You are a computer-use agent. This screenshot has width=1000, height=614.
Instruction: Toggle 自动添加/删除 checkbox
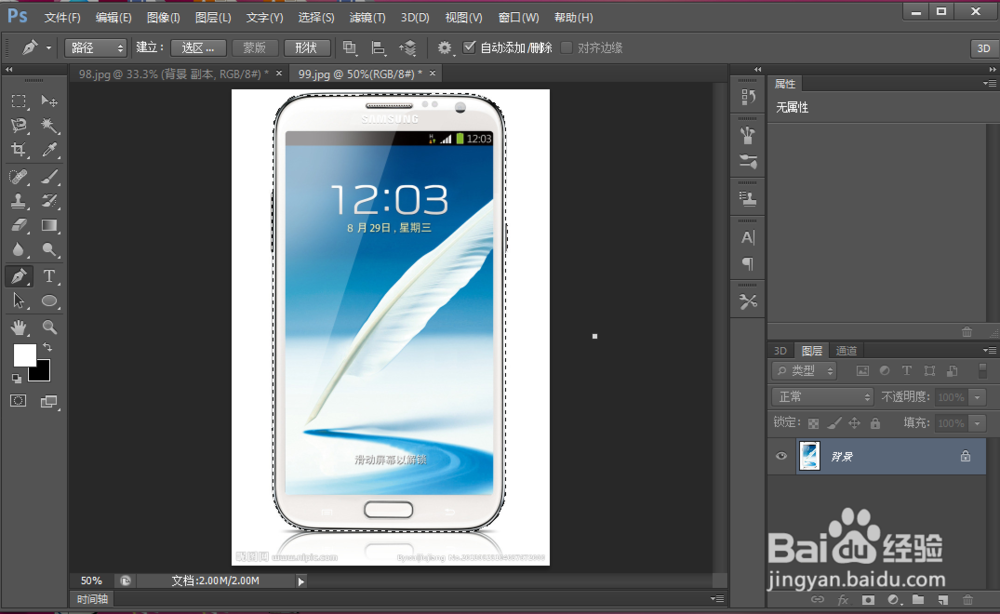coord(469,47)
